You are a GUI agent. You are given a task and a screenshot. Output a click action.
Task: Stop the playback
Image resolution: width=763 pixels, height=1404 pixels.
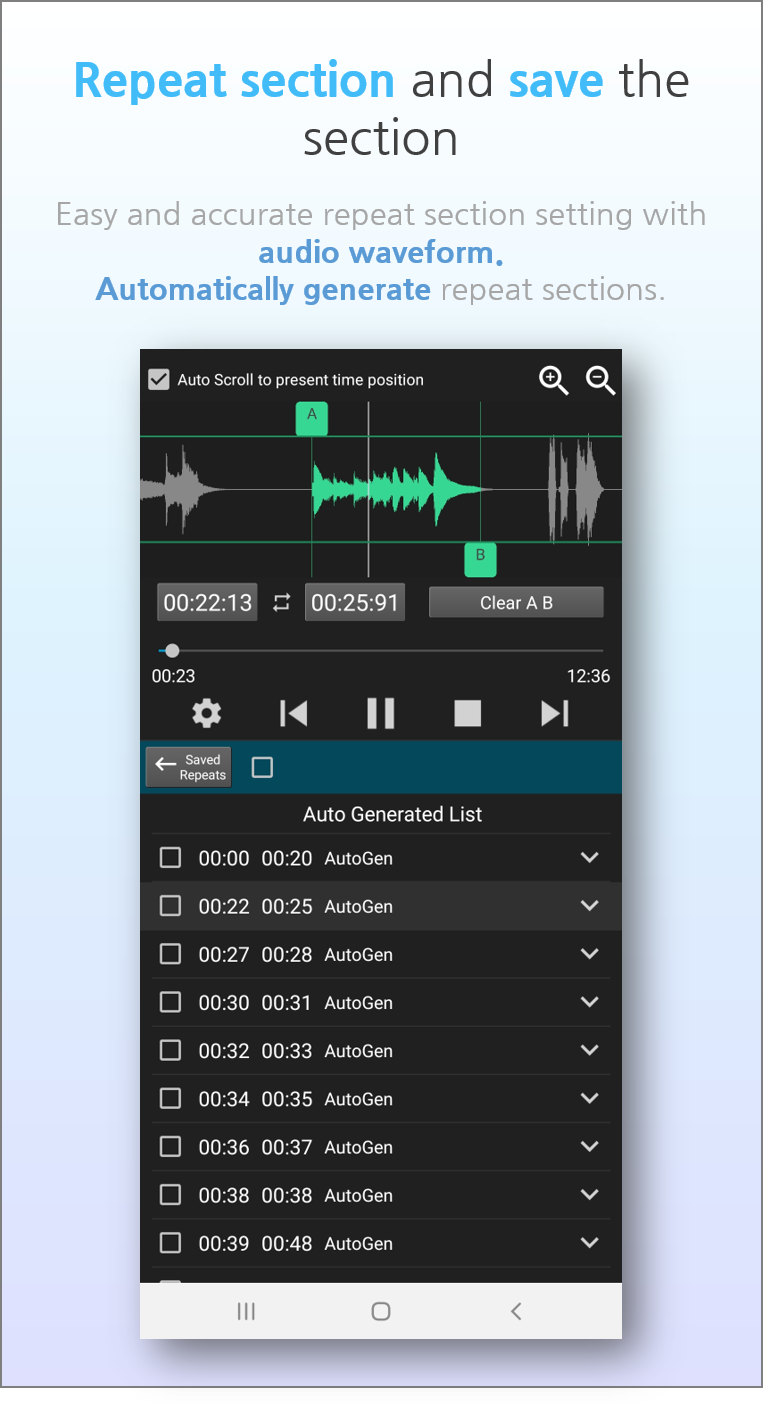(x=467, y=713)
